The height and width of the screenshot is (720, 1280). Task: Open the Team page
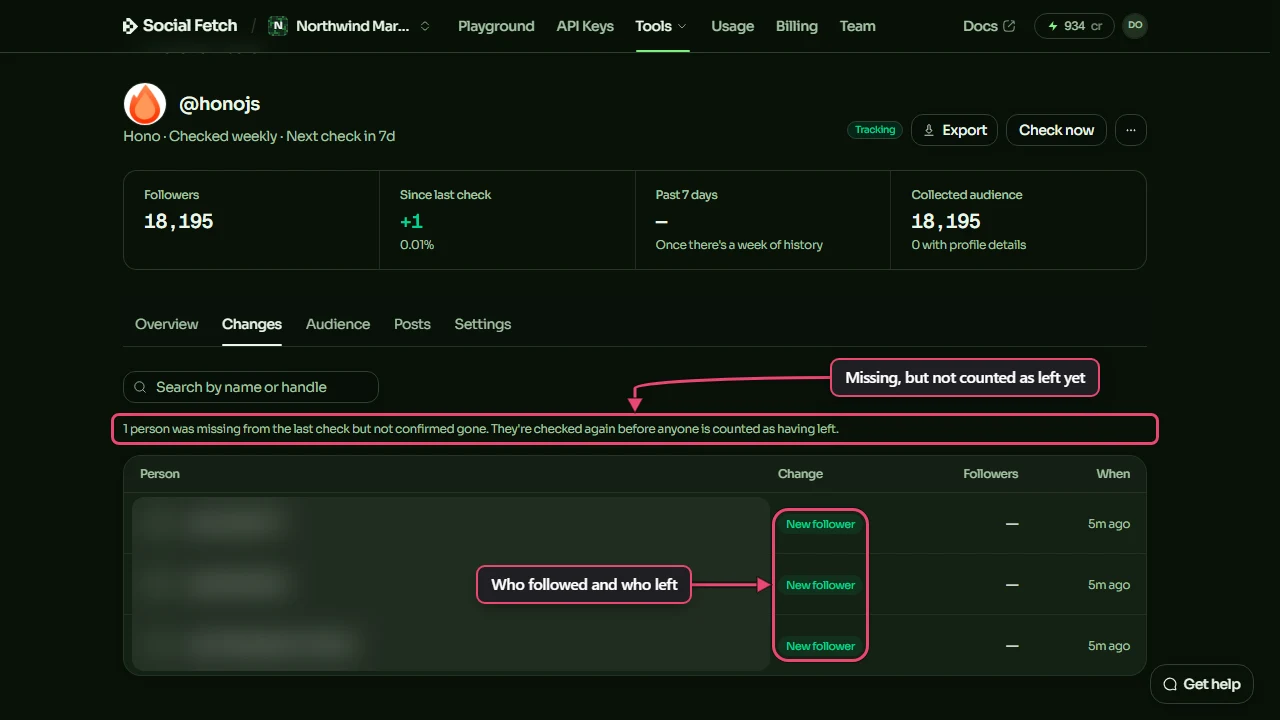pyautogui.click(x=857, y=26)
